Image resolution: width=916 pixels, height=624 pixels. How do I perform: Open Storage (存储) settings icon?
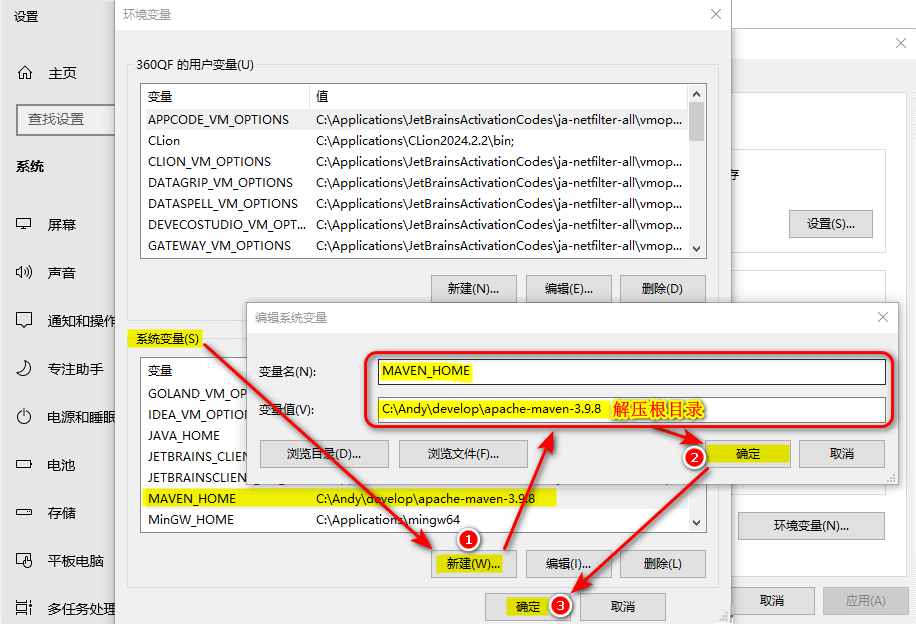[x=25, y=512]
